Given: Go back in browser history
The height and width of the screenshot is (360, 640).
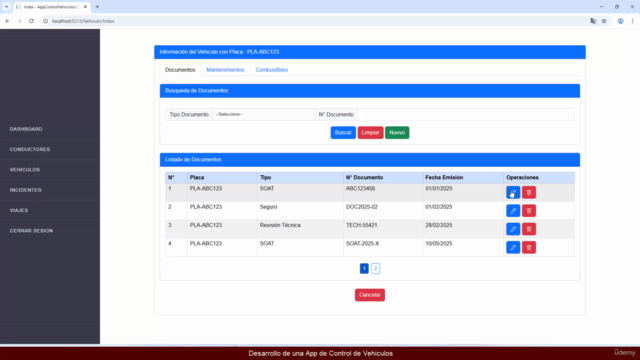Looking at the screenshot, I should tap(7, 21).
